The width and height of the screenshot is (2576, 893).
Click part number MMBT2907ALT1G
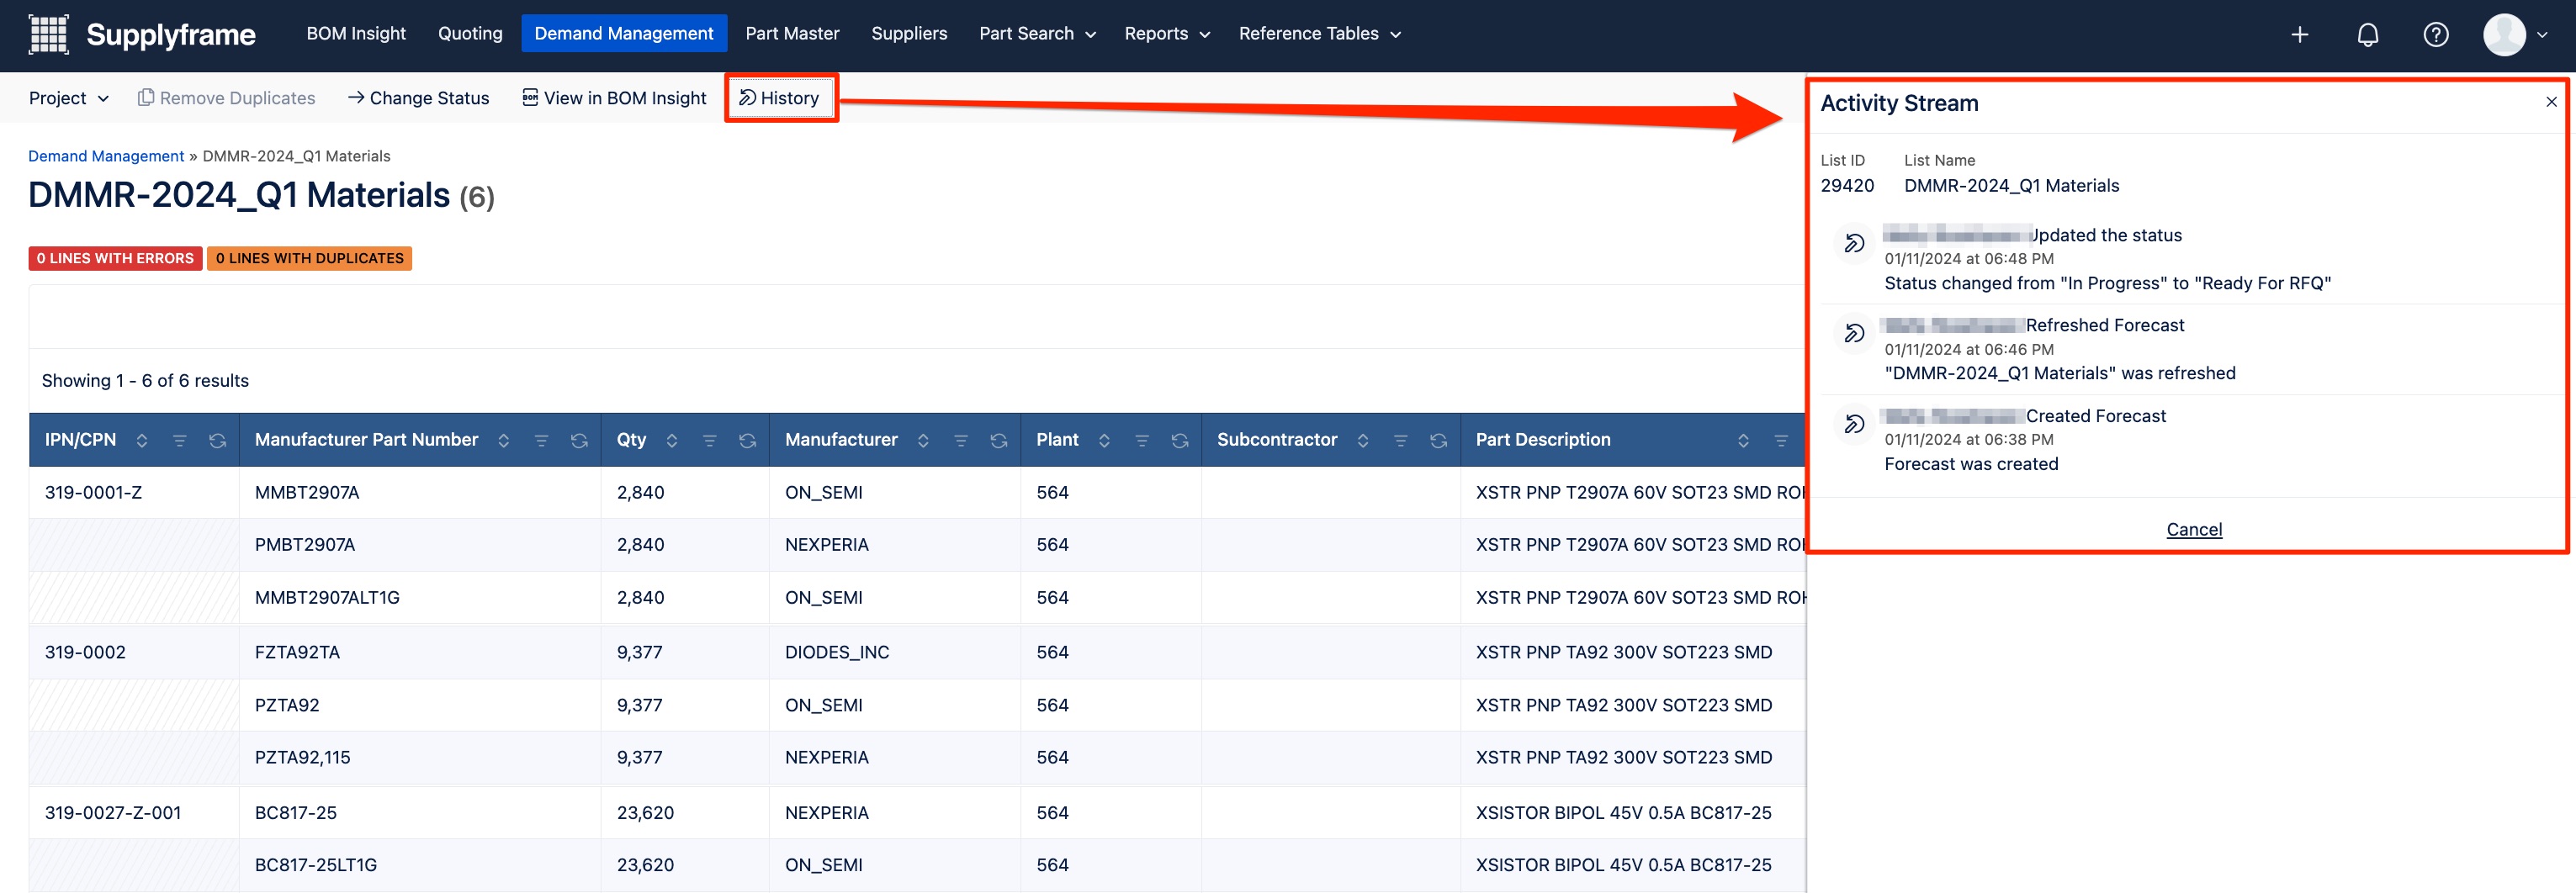[x=327, y=598]
